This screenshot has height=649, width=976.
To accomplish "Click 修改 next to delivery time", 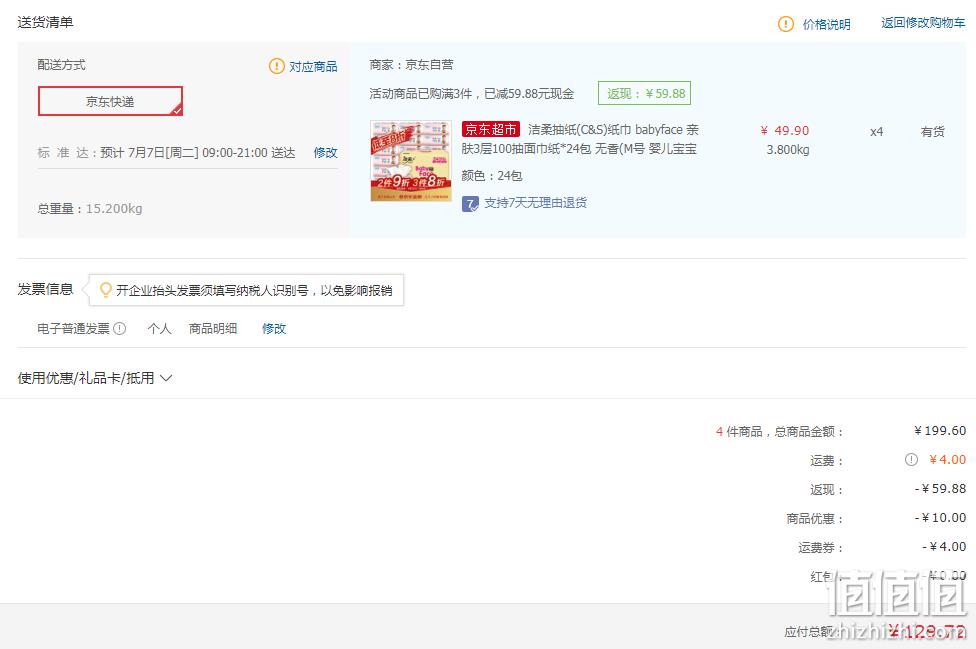I will click(x=326, y=152).
